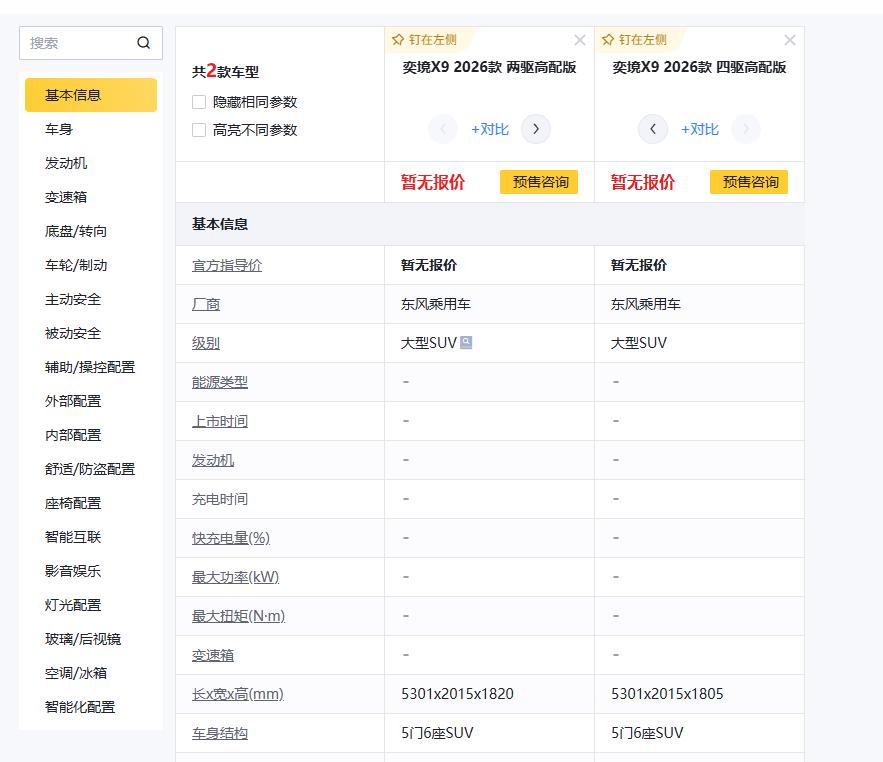Screen dimensions: 883x762
Task: Open 内部配置 section
Action: point(73,435)
